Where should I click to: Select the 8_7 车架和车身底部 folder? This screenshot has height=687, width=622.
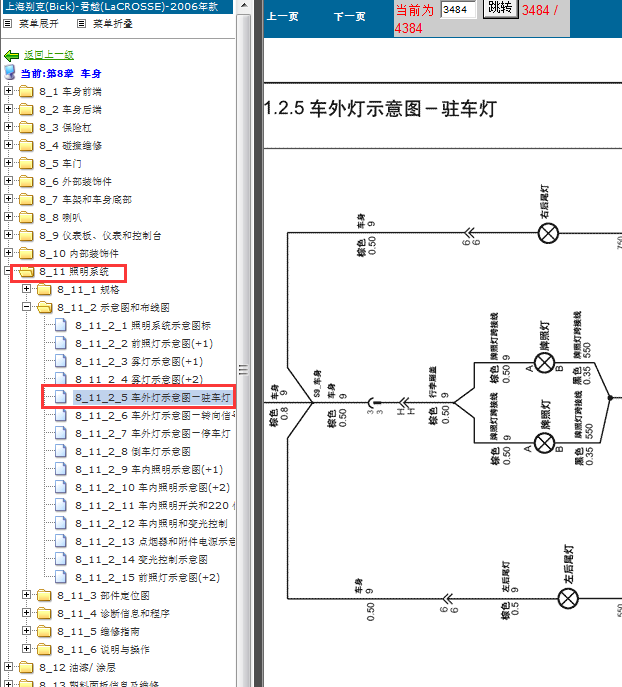tap(85, 199)
